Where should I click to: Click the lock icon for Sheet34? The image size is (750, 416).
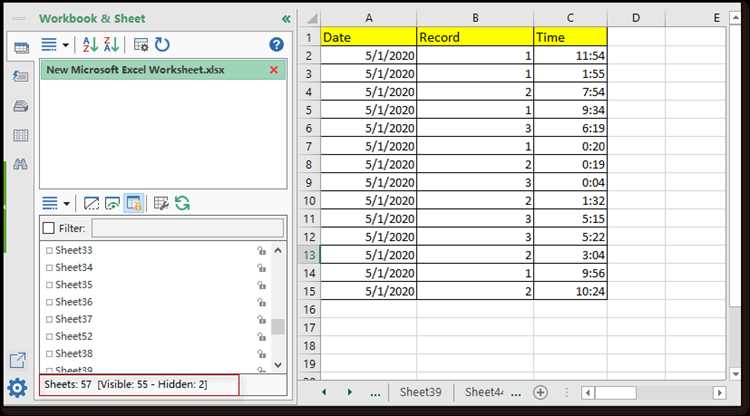[261, 268]
